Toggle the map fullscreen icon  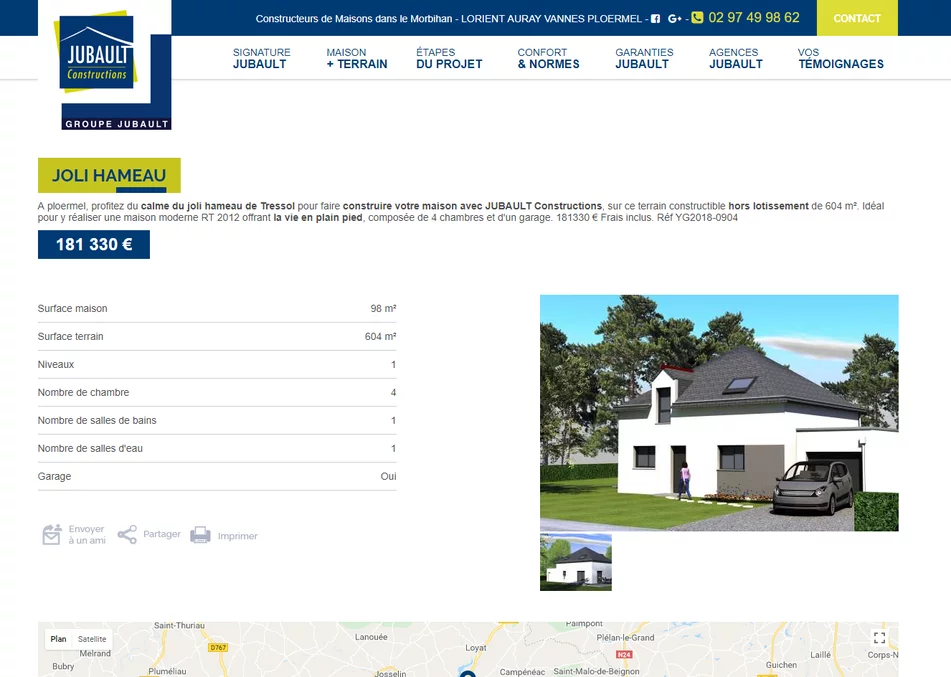pyautogui.click(x=879, y=638)
